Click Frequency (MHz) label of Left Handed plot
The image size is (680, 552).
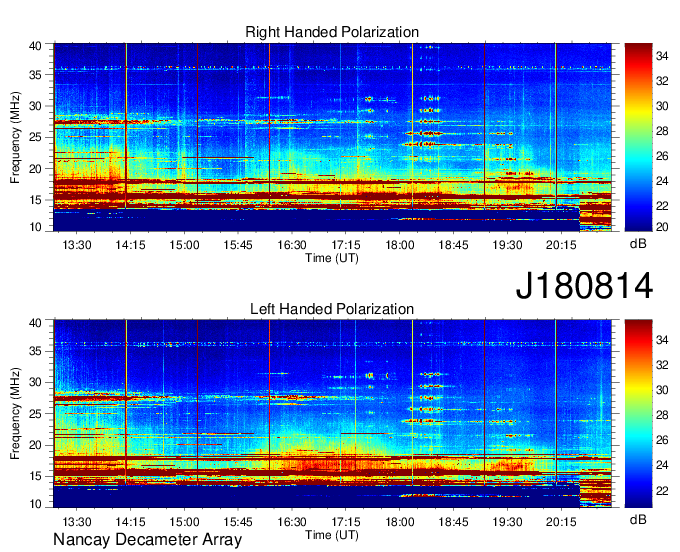coord(15,414)
